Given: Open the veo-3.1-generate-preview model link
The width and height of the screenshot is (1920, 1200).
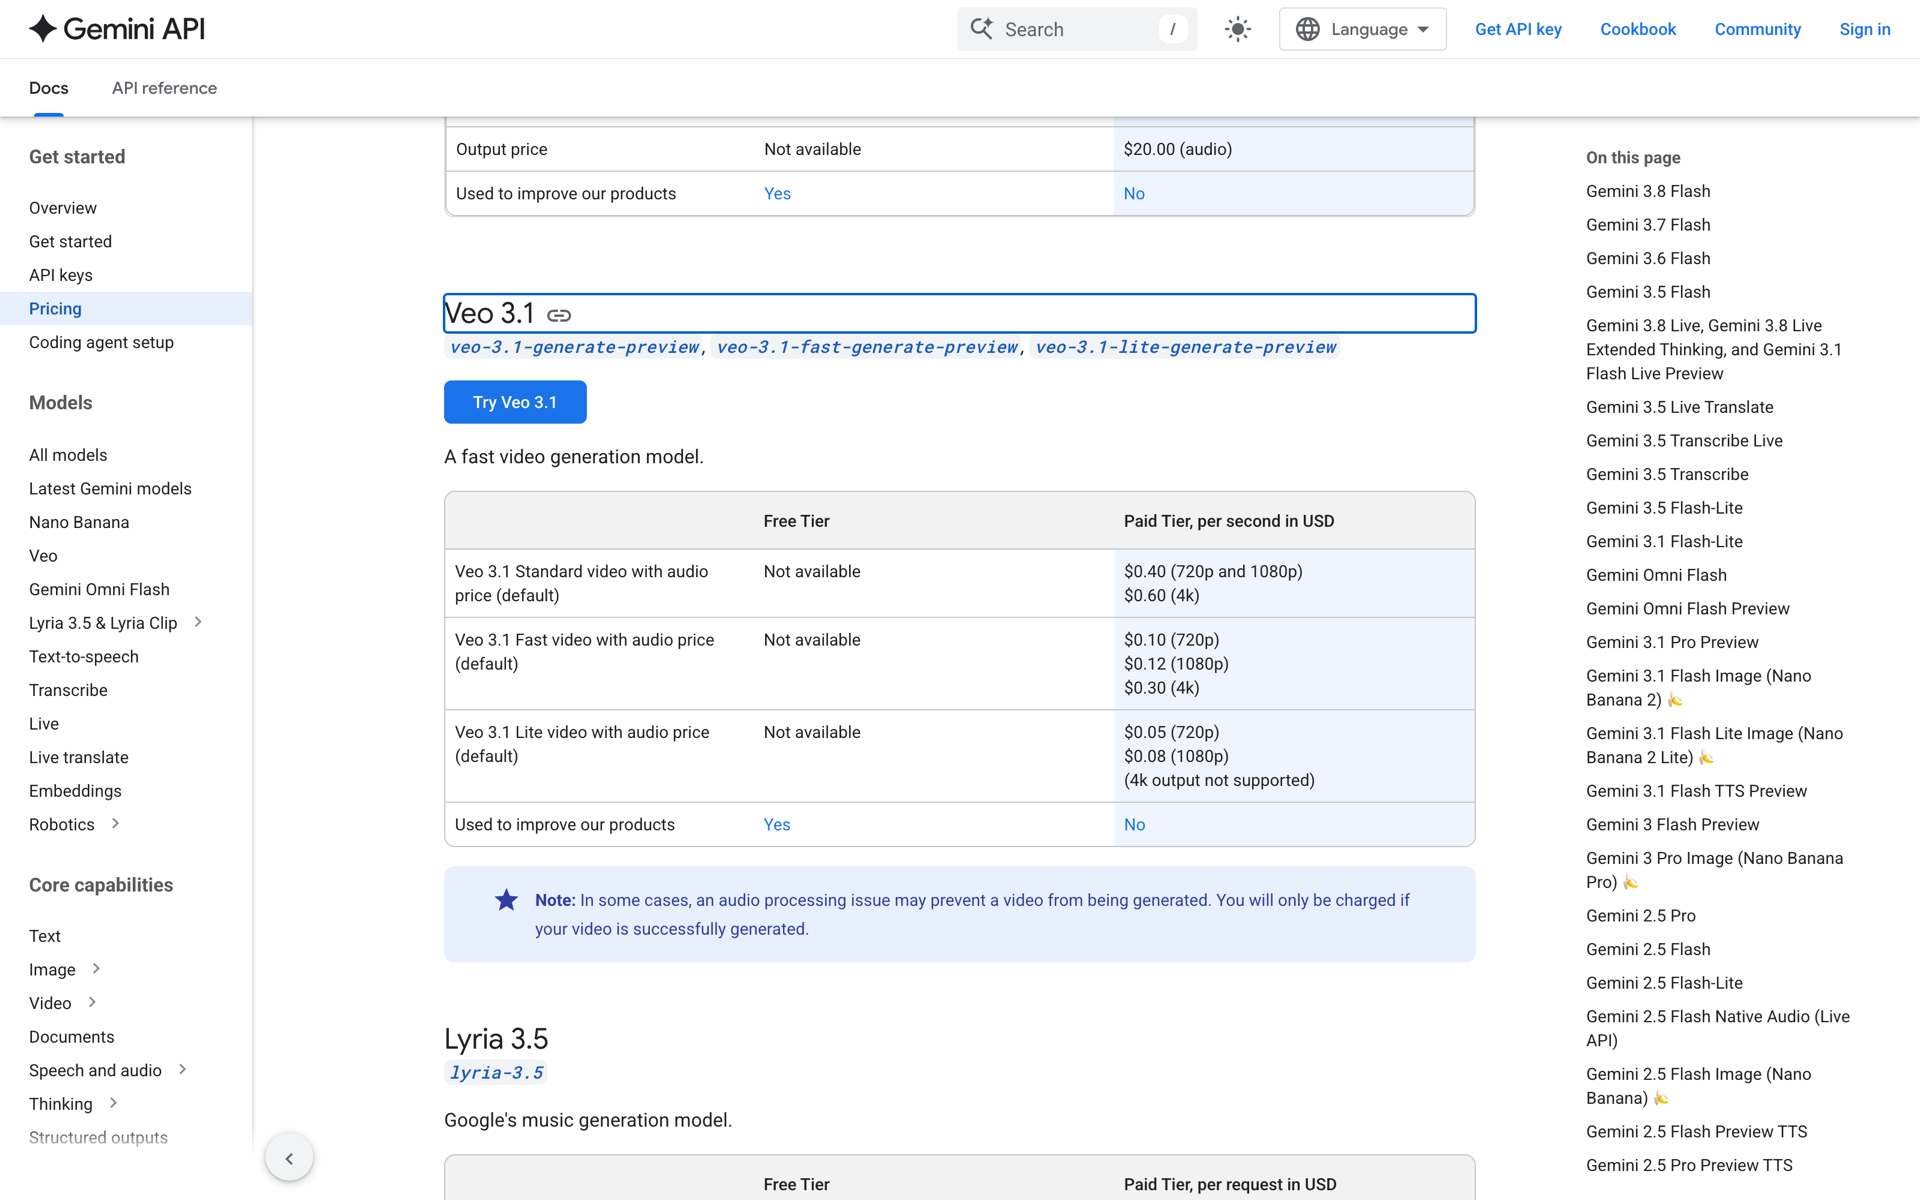Looking at the screenshot, I should [574, 347].
